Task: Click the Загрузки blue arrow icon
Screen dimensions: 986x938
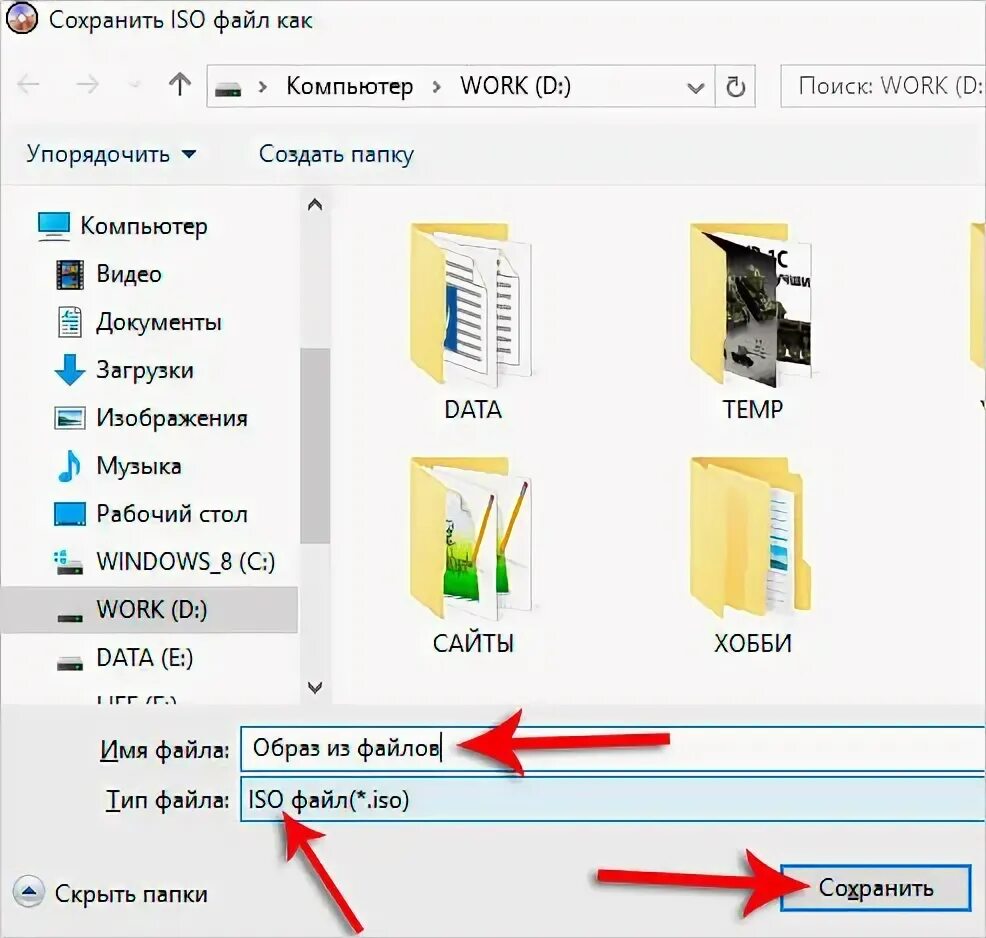Action: tap(70, 370)
